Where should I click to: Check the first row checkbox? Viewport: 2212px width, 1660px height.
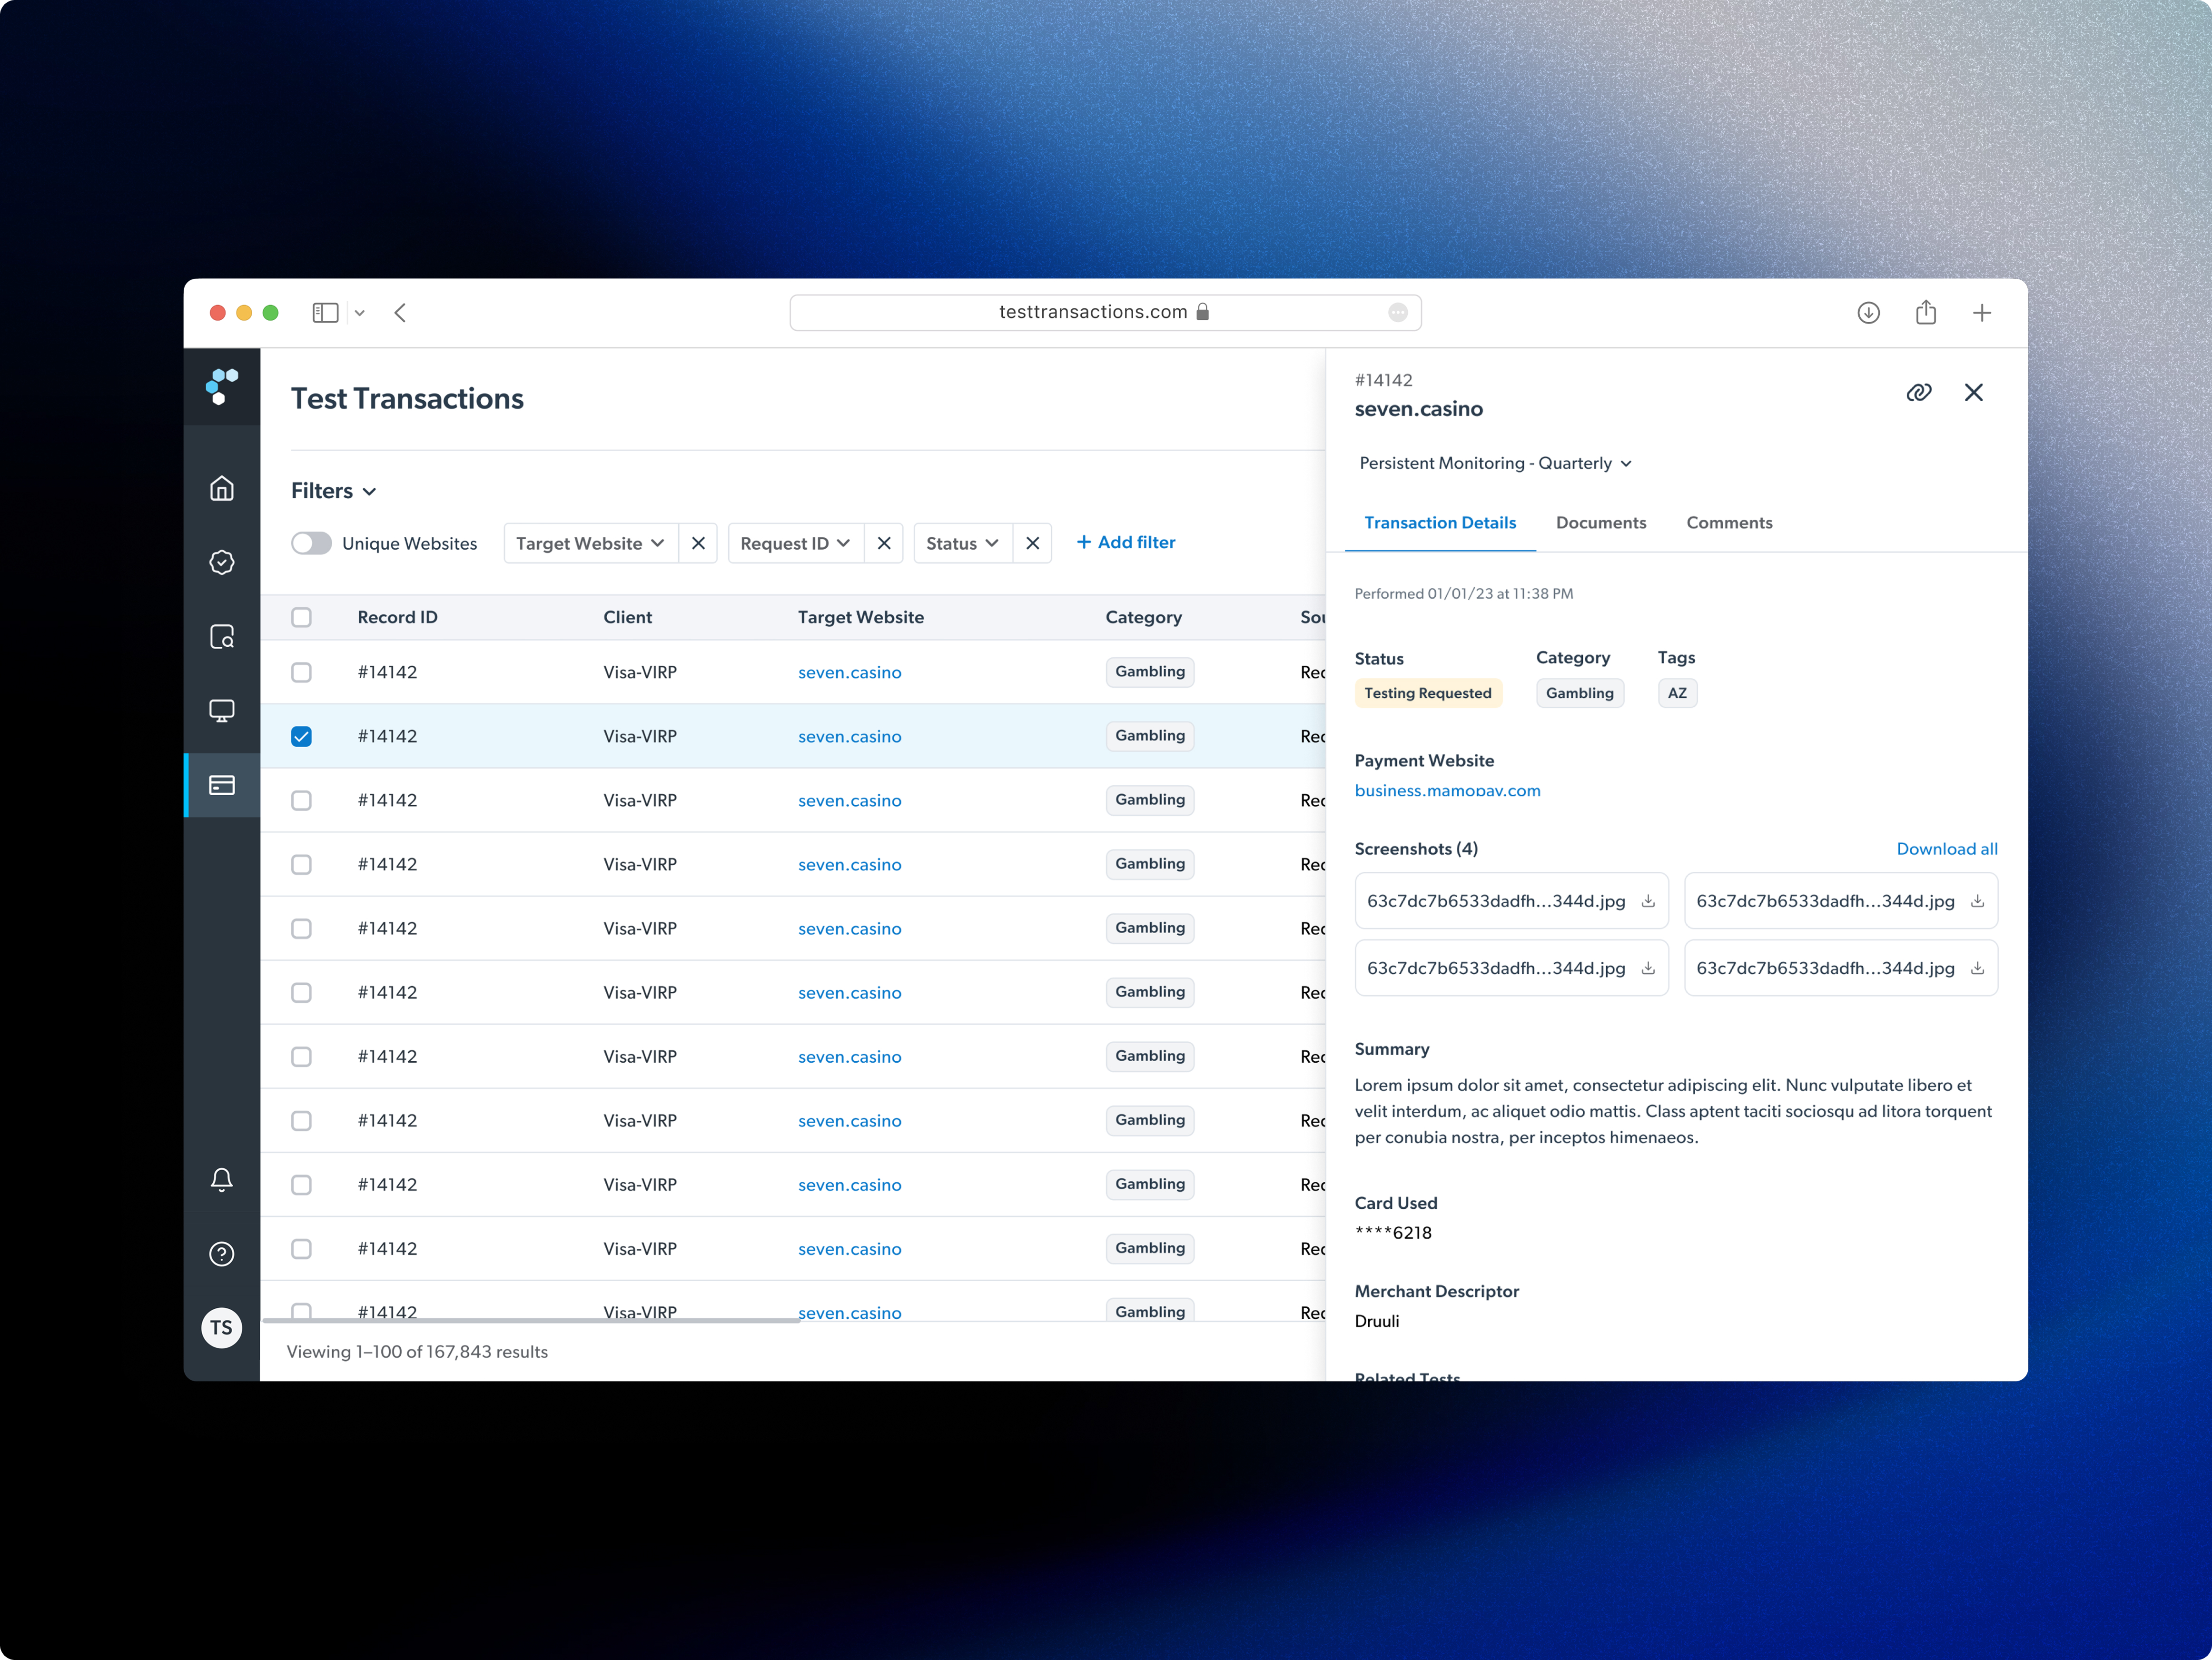pyautogui.click(x=301, y=672)
